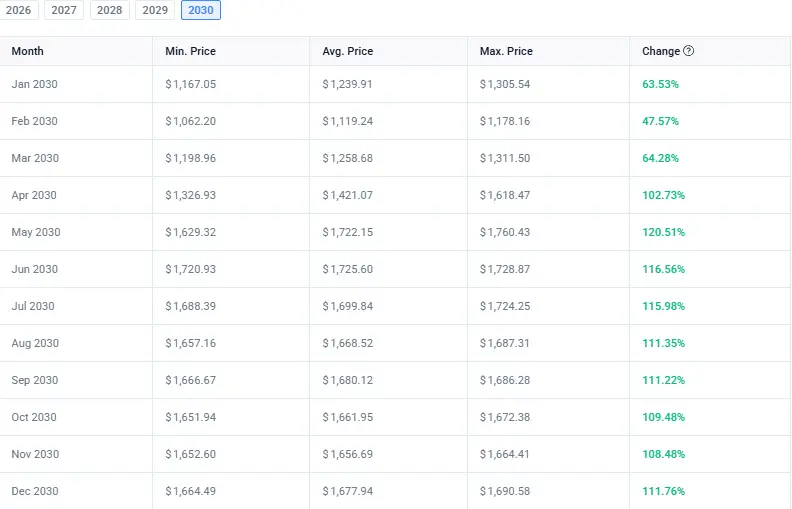Screen dimensions: 792x509
Task: Click the 109.48% change value
Action: (663, 417)
